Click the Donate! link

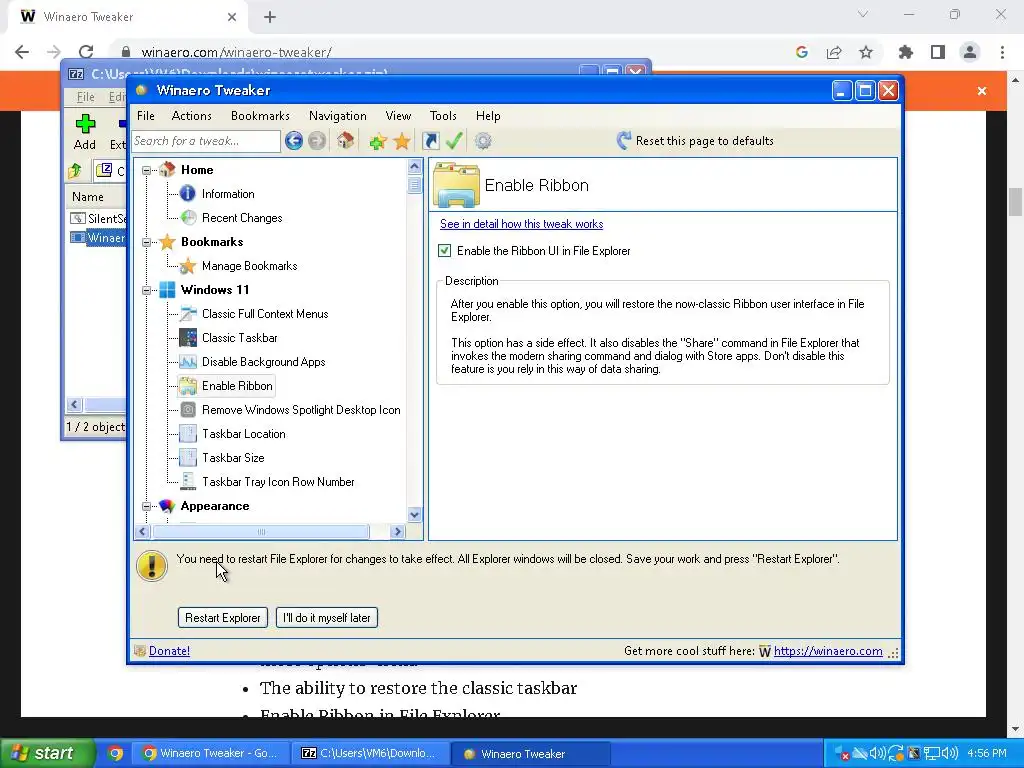click(x=169, y=650)
